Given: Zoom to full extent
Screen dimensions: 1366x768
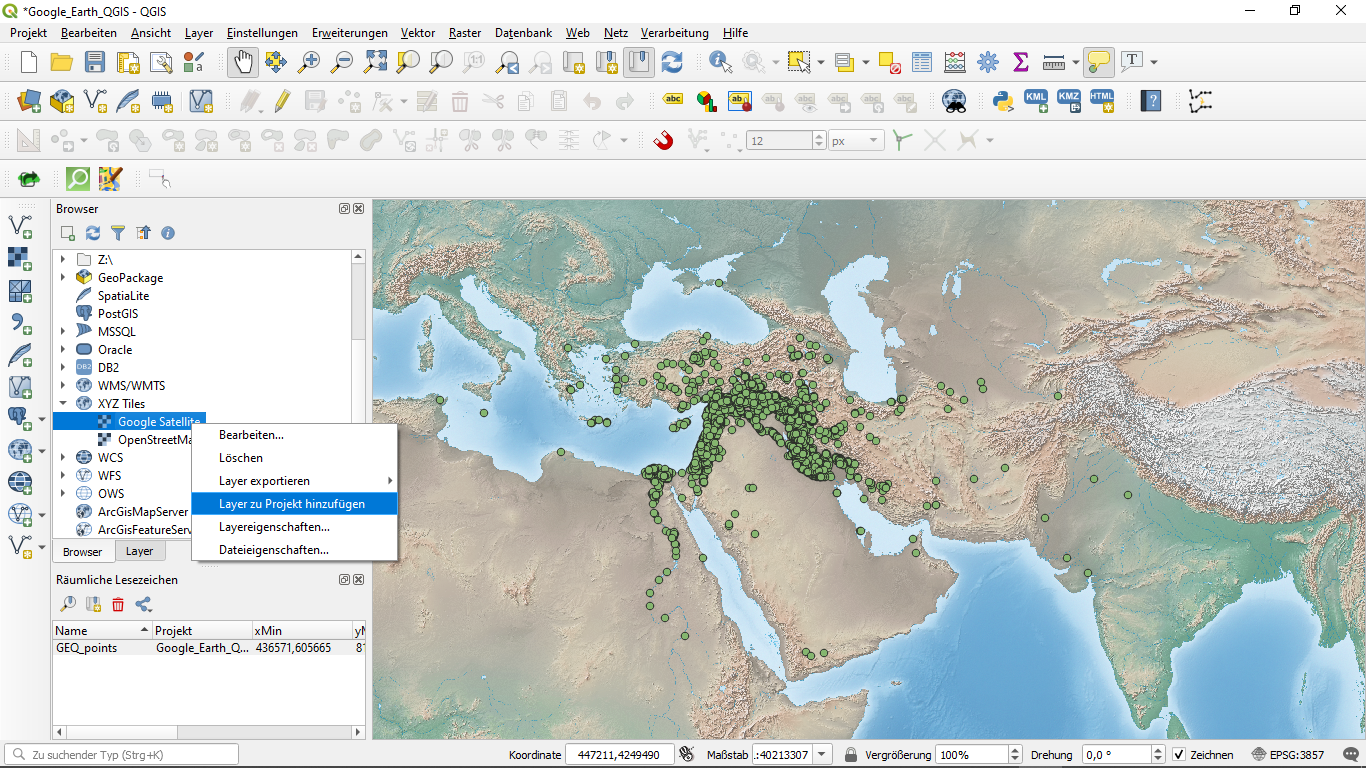Looking at the screenshot, I should coord(375,62).
